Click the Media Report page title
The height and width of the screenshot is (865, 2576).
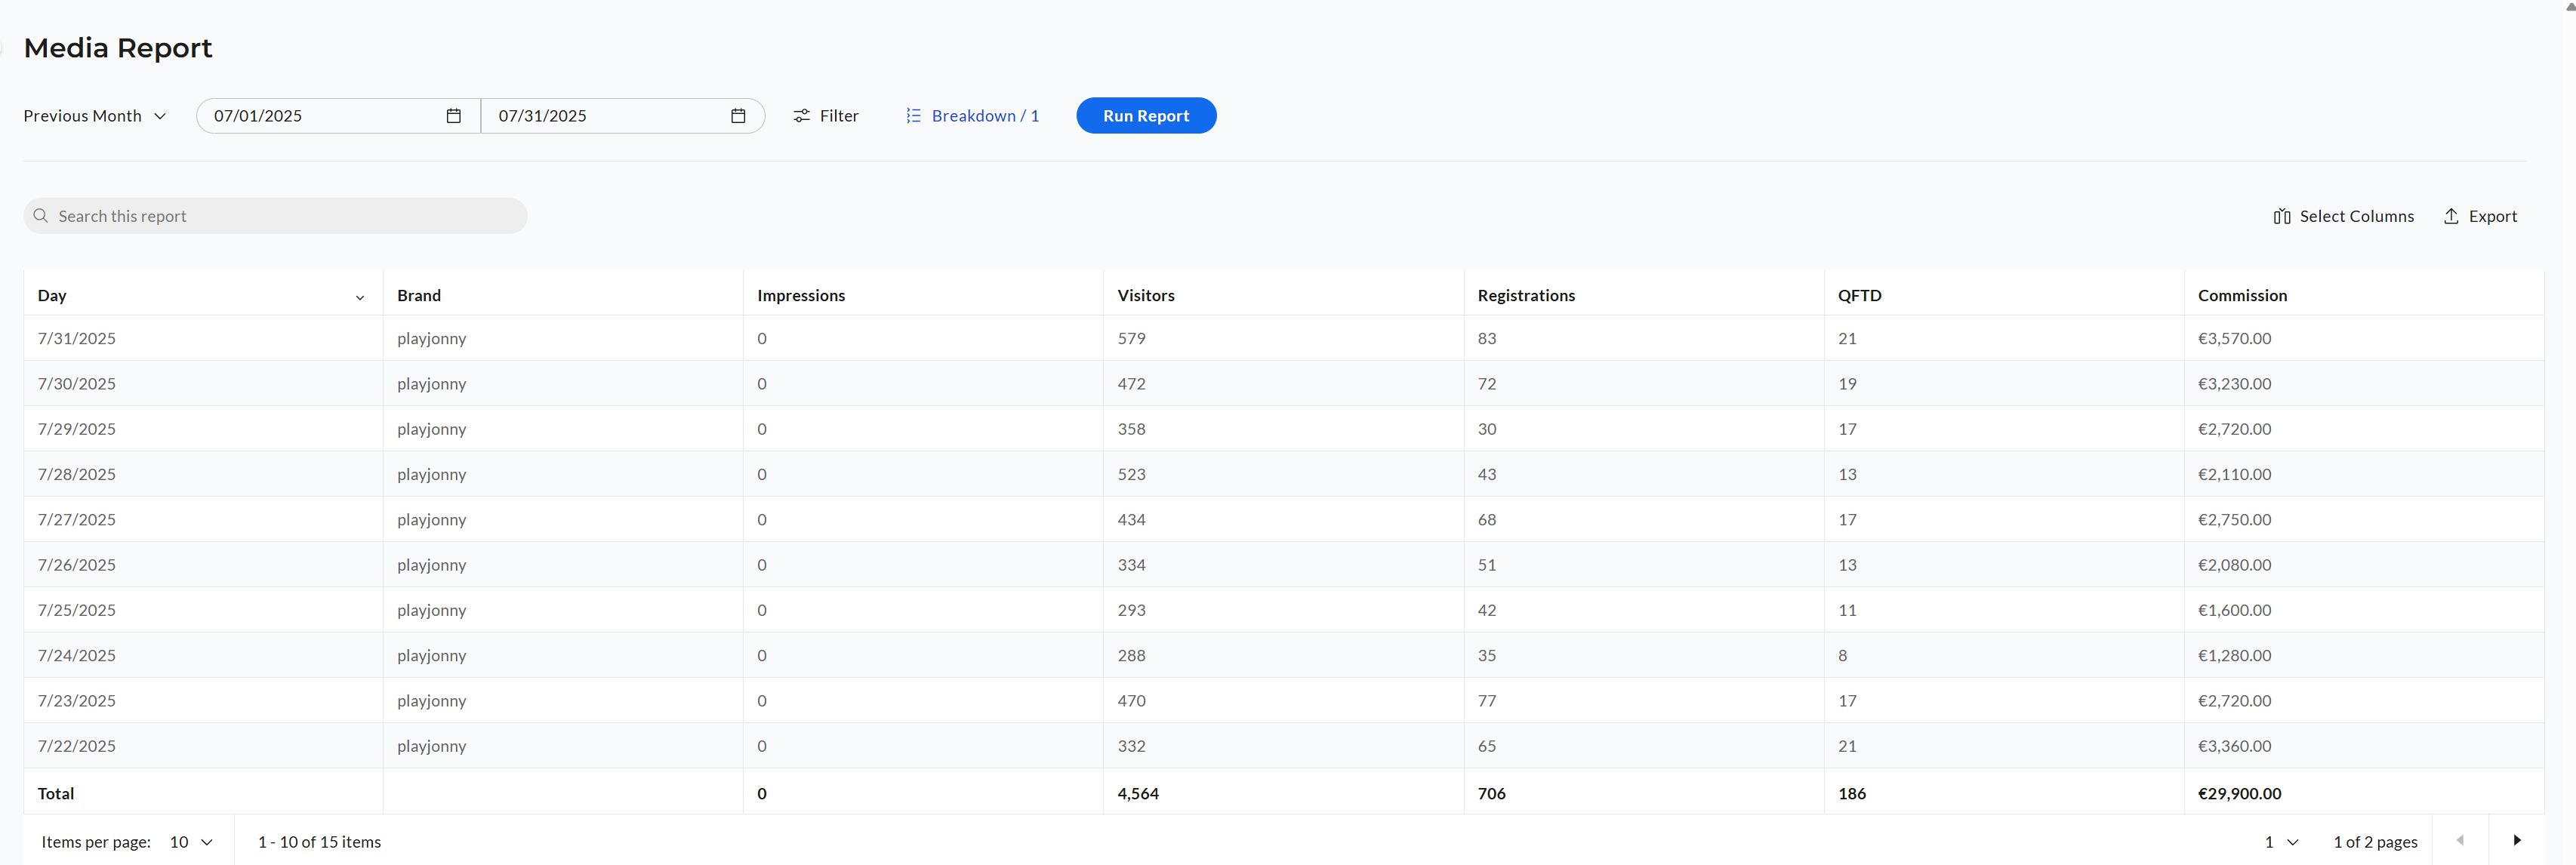coord(118,48)
